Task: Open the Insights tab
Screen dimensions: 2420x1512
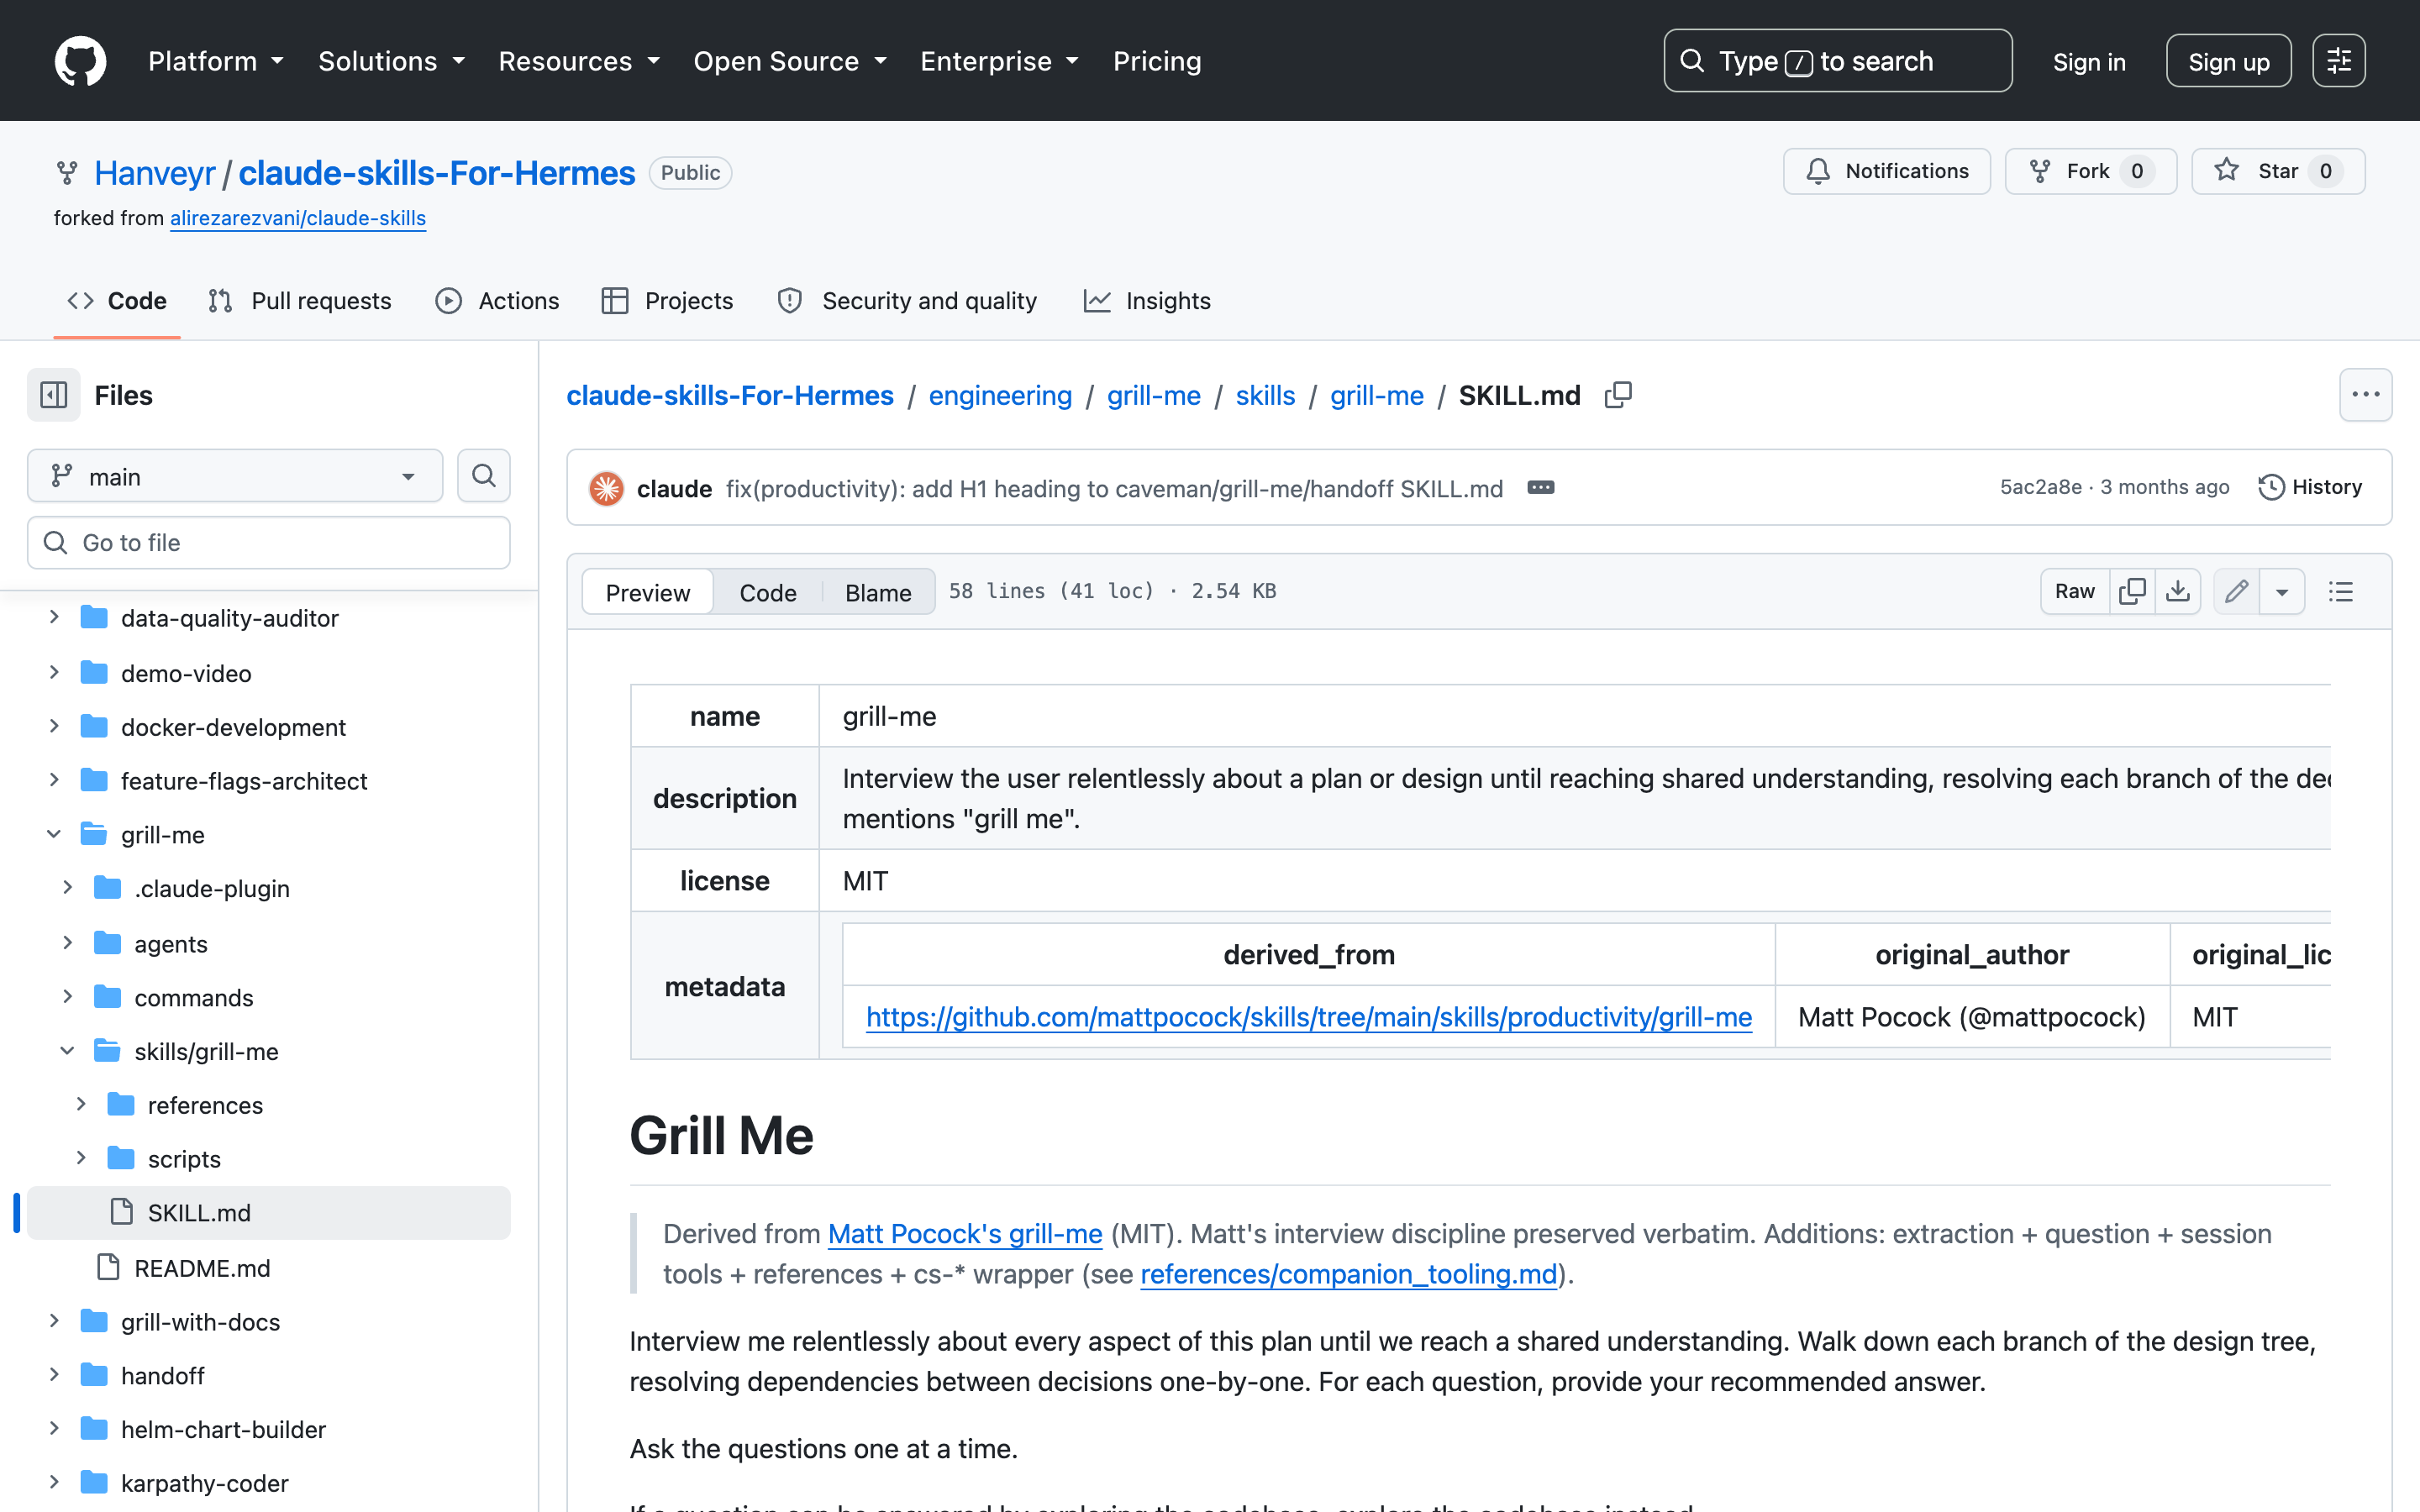Action: 1147,301
